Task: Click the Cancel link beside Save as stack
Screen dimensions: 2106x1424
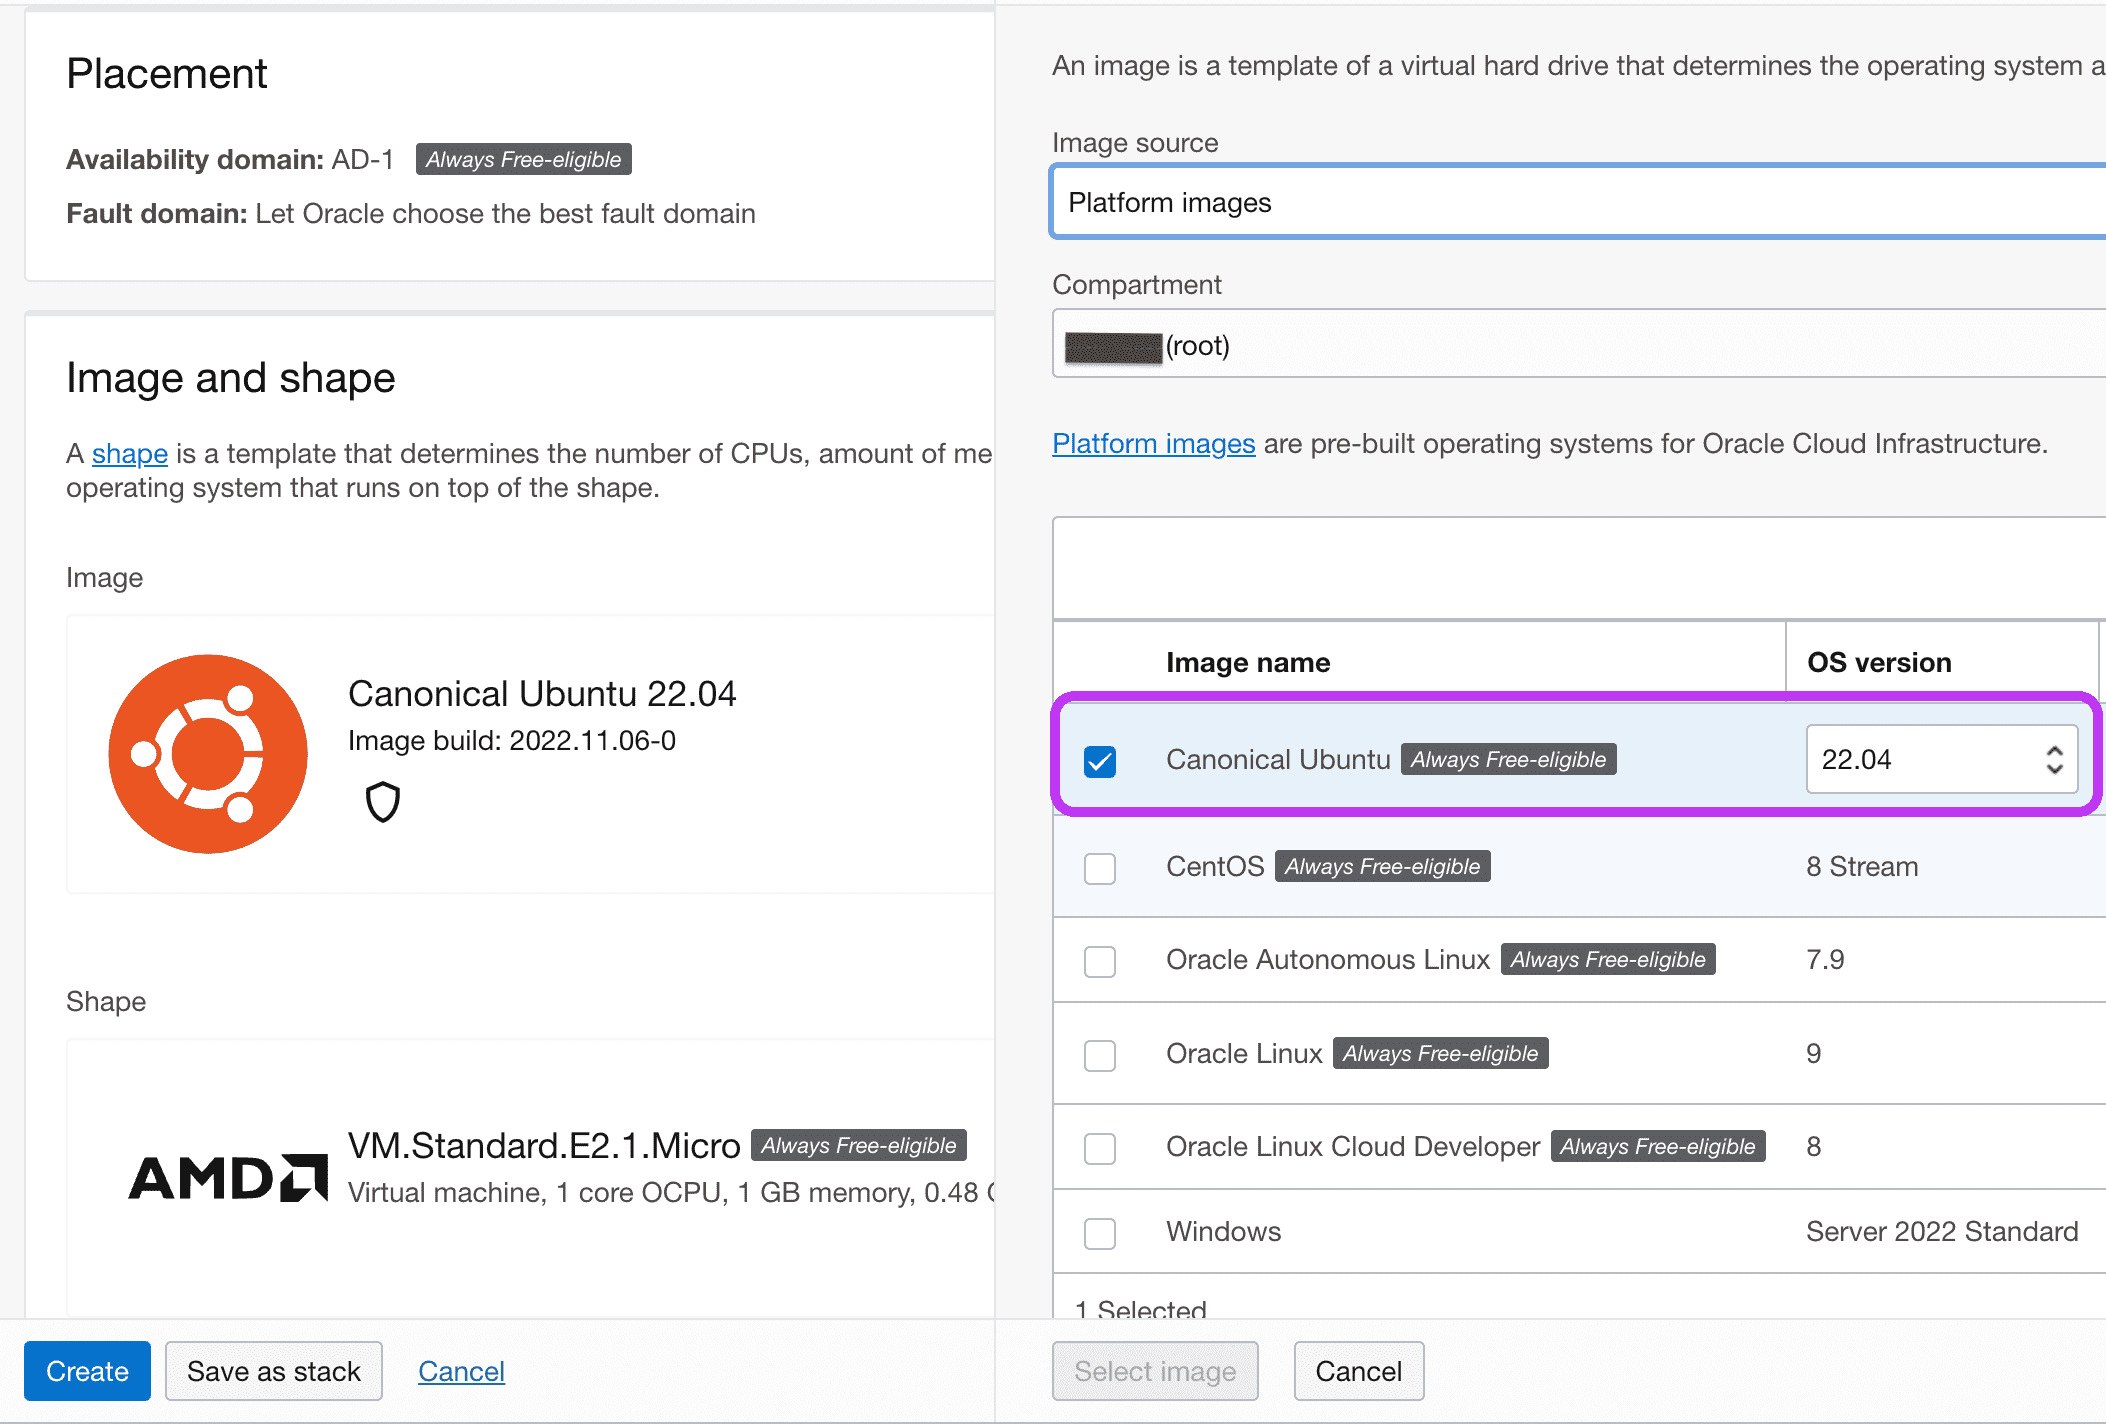Action: coord(461,1371)
